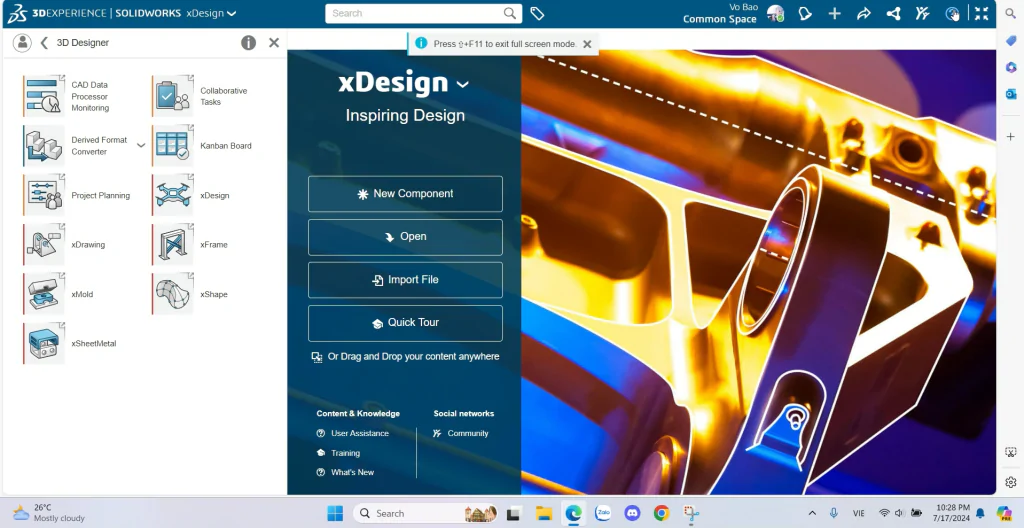Open the Collaborative Tasks app icon

tap(173, 96)
